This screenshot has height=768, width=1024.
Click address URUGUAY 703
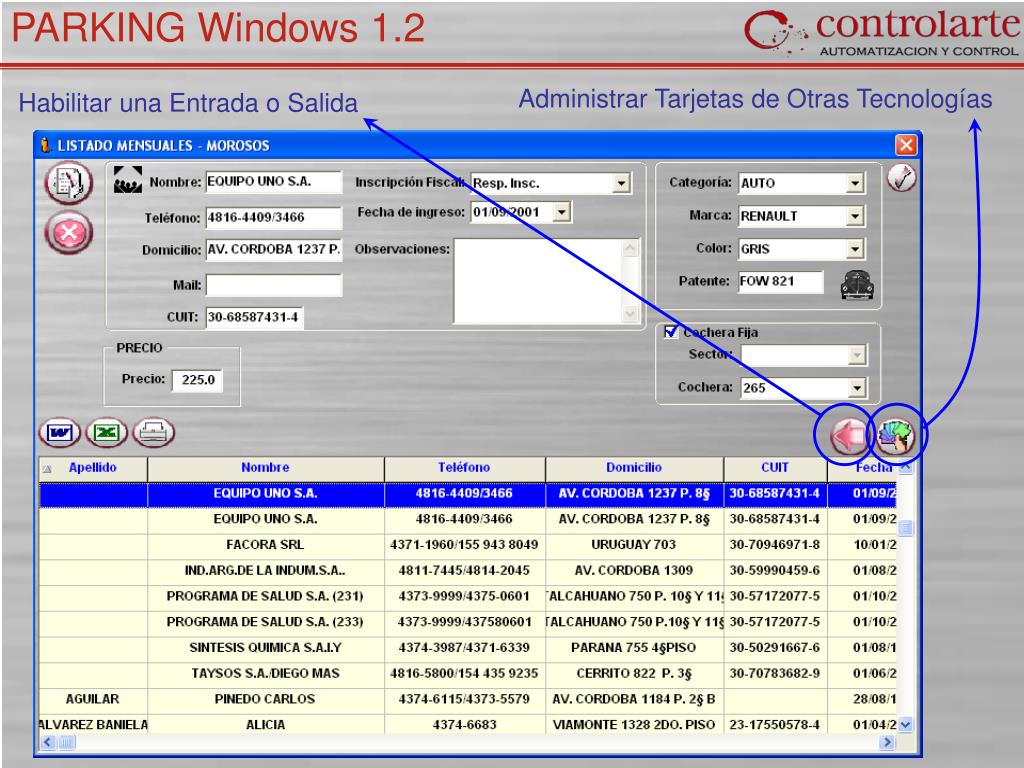tap(633, 545)
